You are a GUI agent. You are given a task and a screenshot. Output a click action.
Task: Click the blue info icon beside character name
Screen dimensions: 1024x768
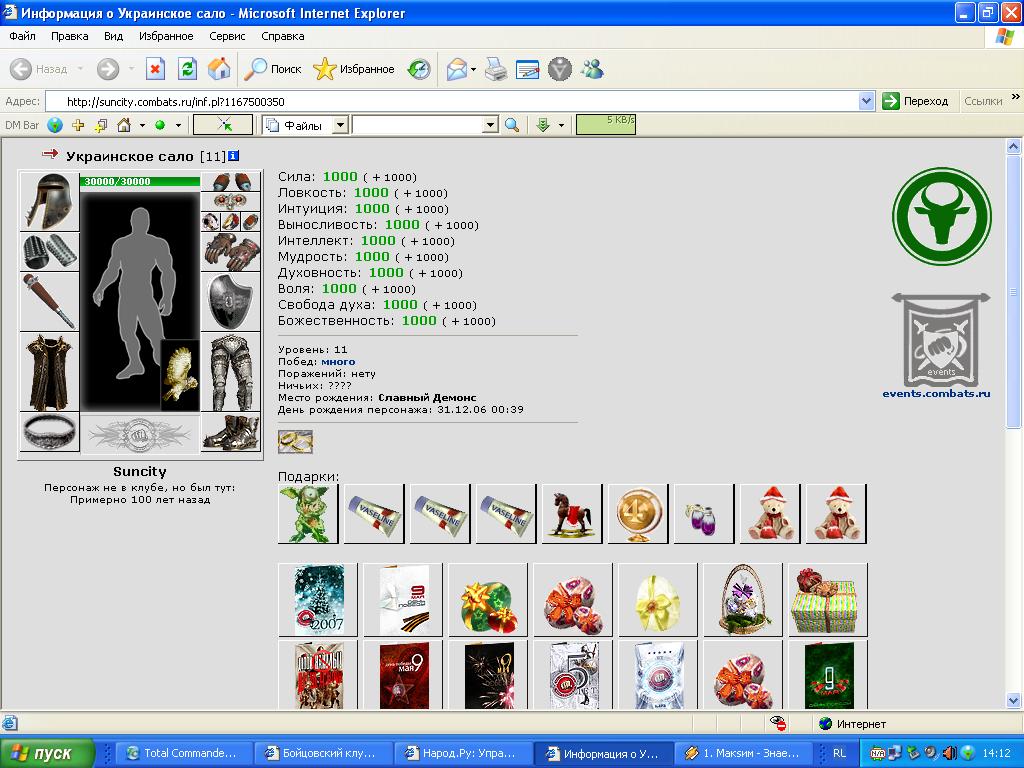pyautogui.click(x=234, y=155)
